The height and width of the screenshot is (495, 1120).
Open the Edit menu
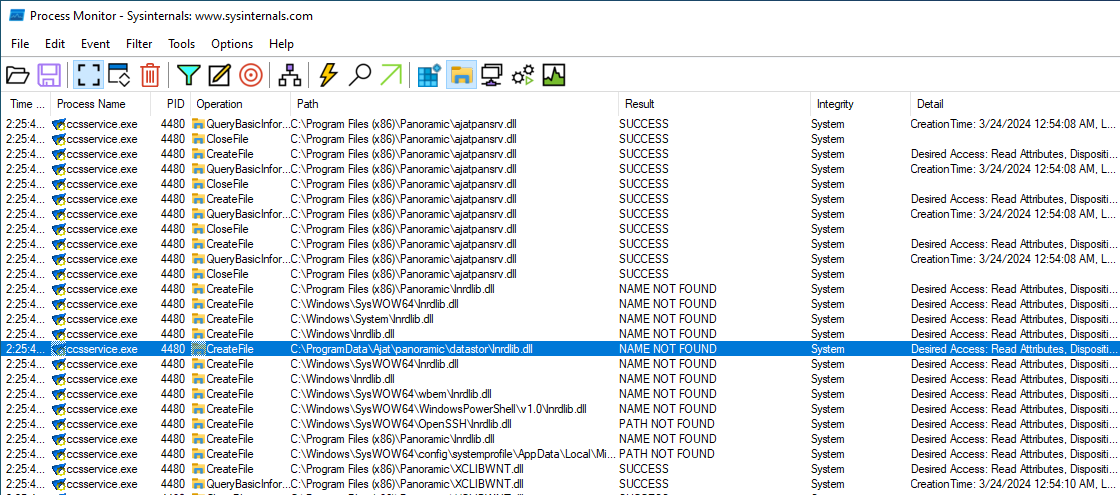[55, 44]
